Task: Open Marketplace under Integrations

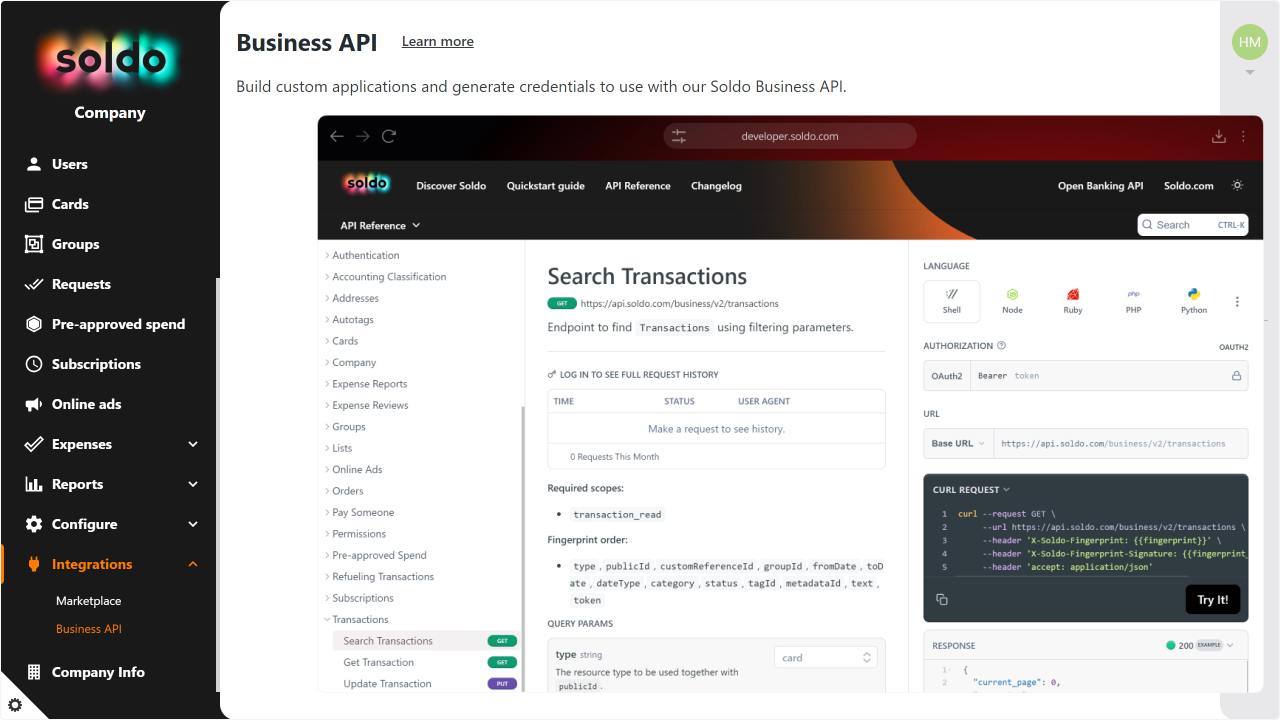Action: coord(89,601)
